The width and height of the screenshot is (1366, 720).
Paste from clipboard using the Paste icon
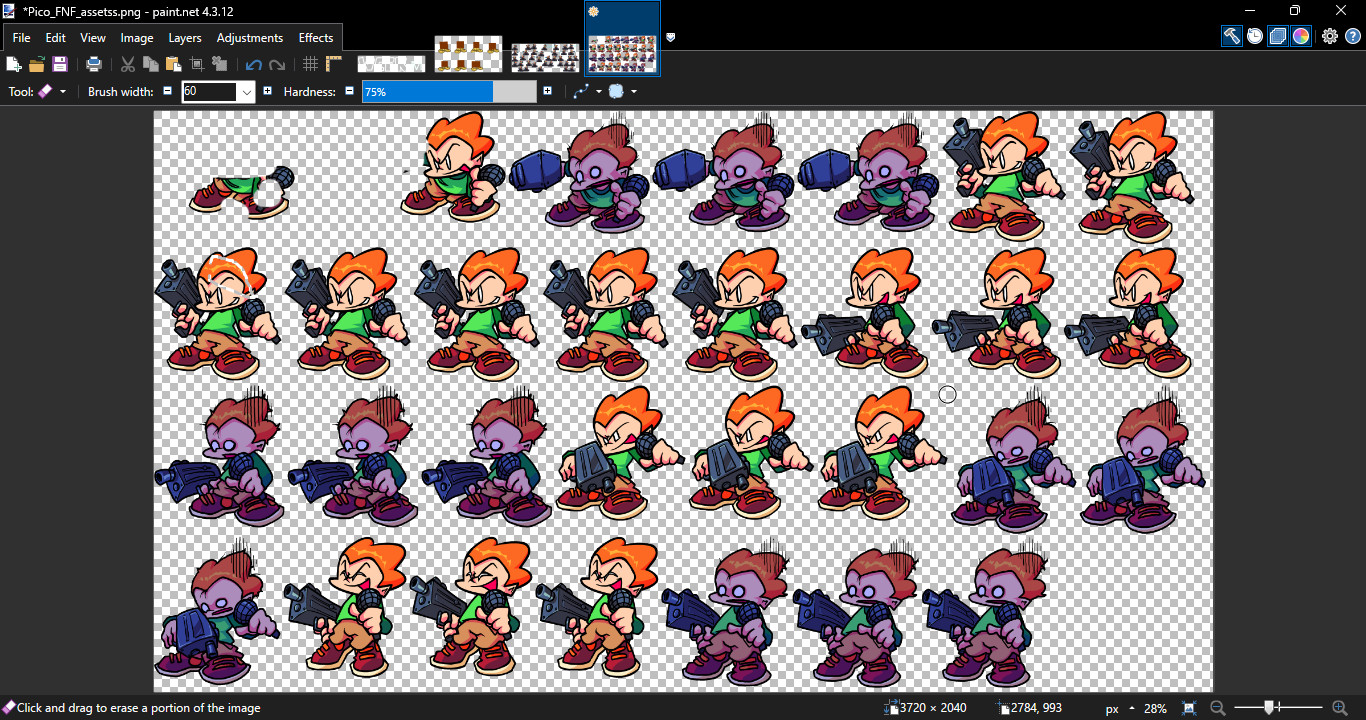click(x=174, y=64)
